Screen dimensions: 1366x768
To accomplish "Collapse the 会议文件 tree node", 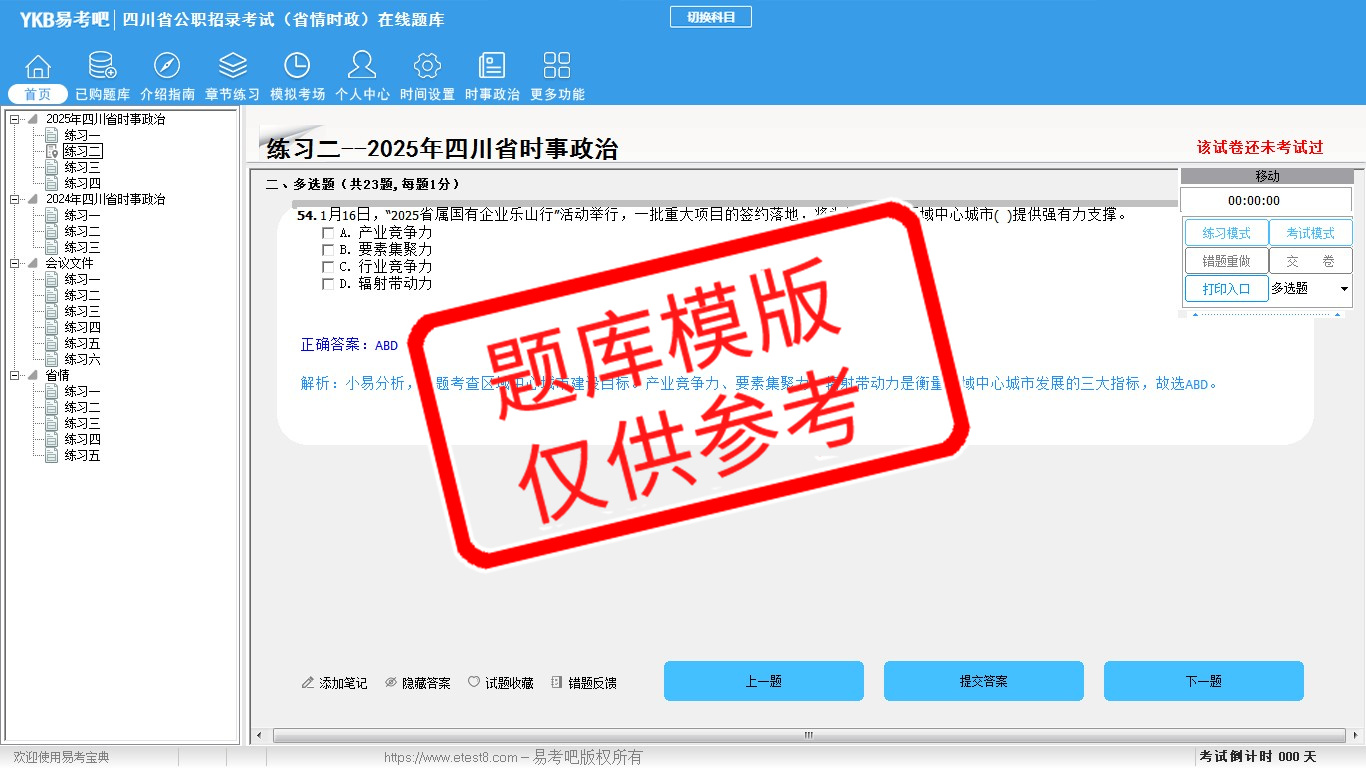I will pyautogui.click(x=15, y=263).
